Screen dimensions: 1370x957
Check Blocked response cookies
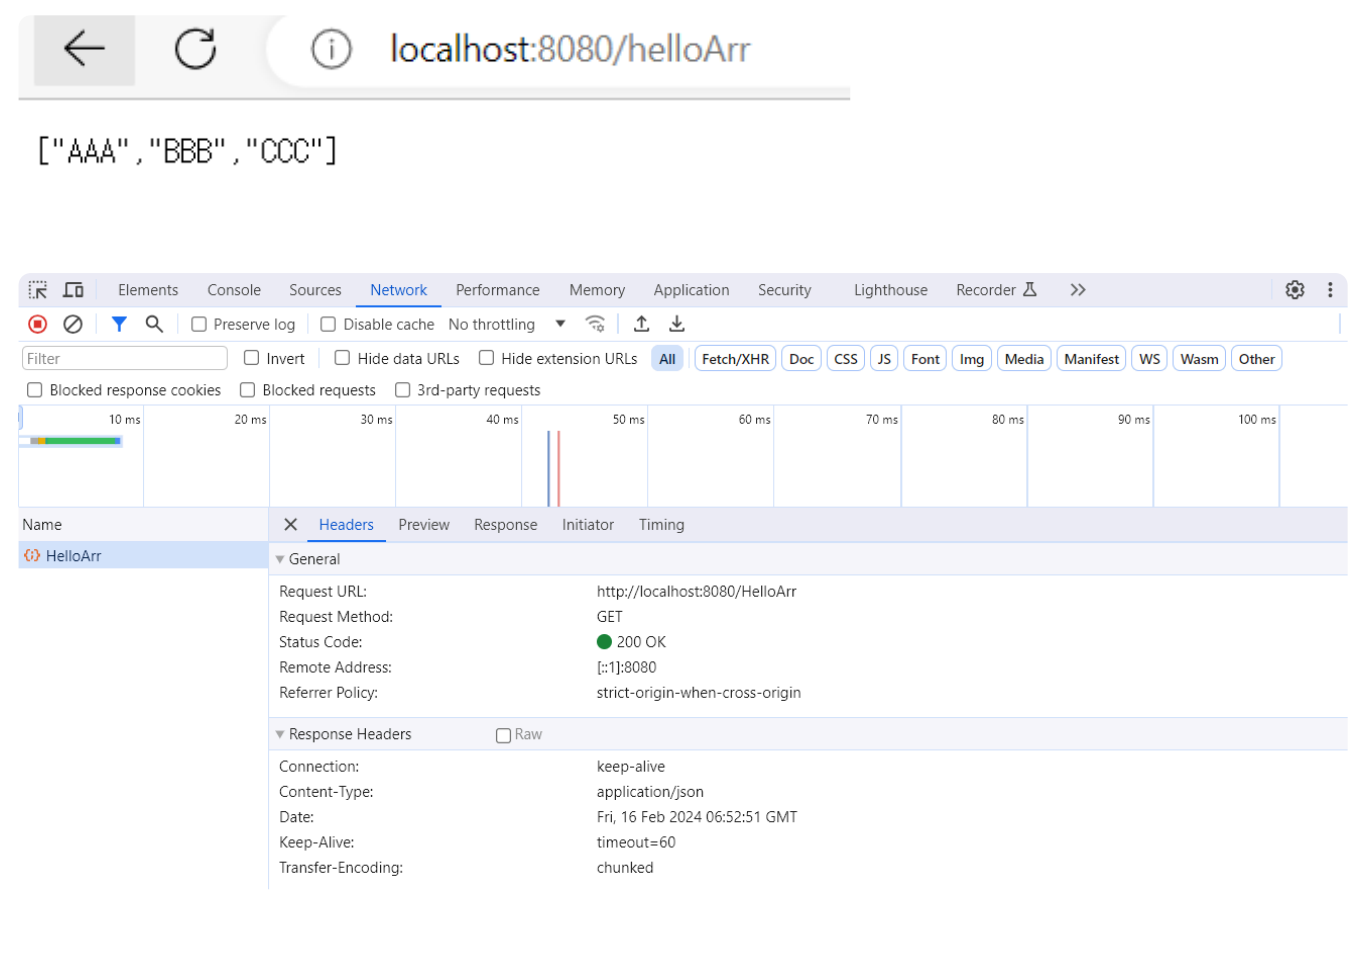35,390
